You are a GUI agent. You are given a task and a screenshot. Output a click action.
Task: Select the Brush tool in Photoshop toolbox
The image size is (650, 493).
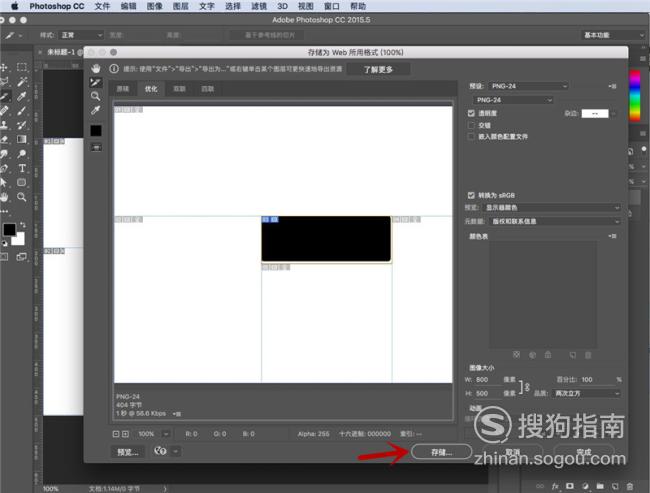(22, 111)
